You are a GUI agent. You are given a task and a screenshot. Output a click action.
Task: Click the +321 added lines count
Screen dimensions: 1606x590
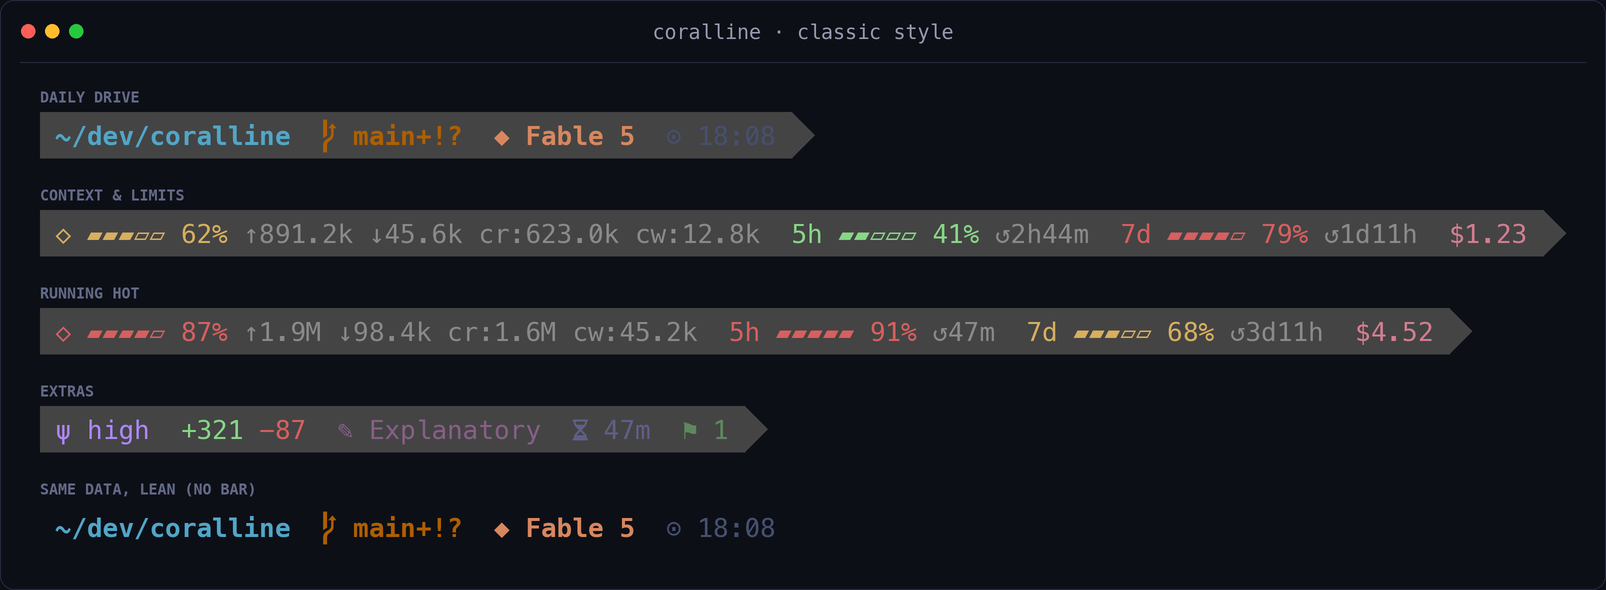[x=212, y=430]
